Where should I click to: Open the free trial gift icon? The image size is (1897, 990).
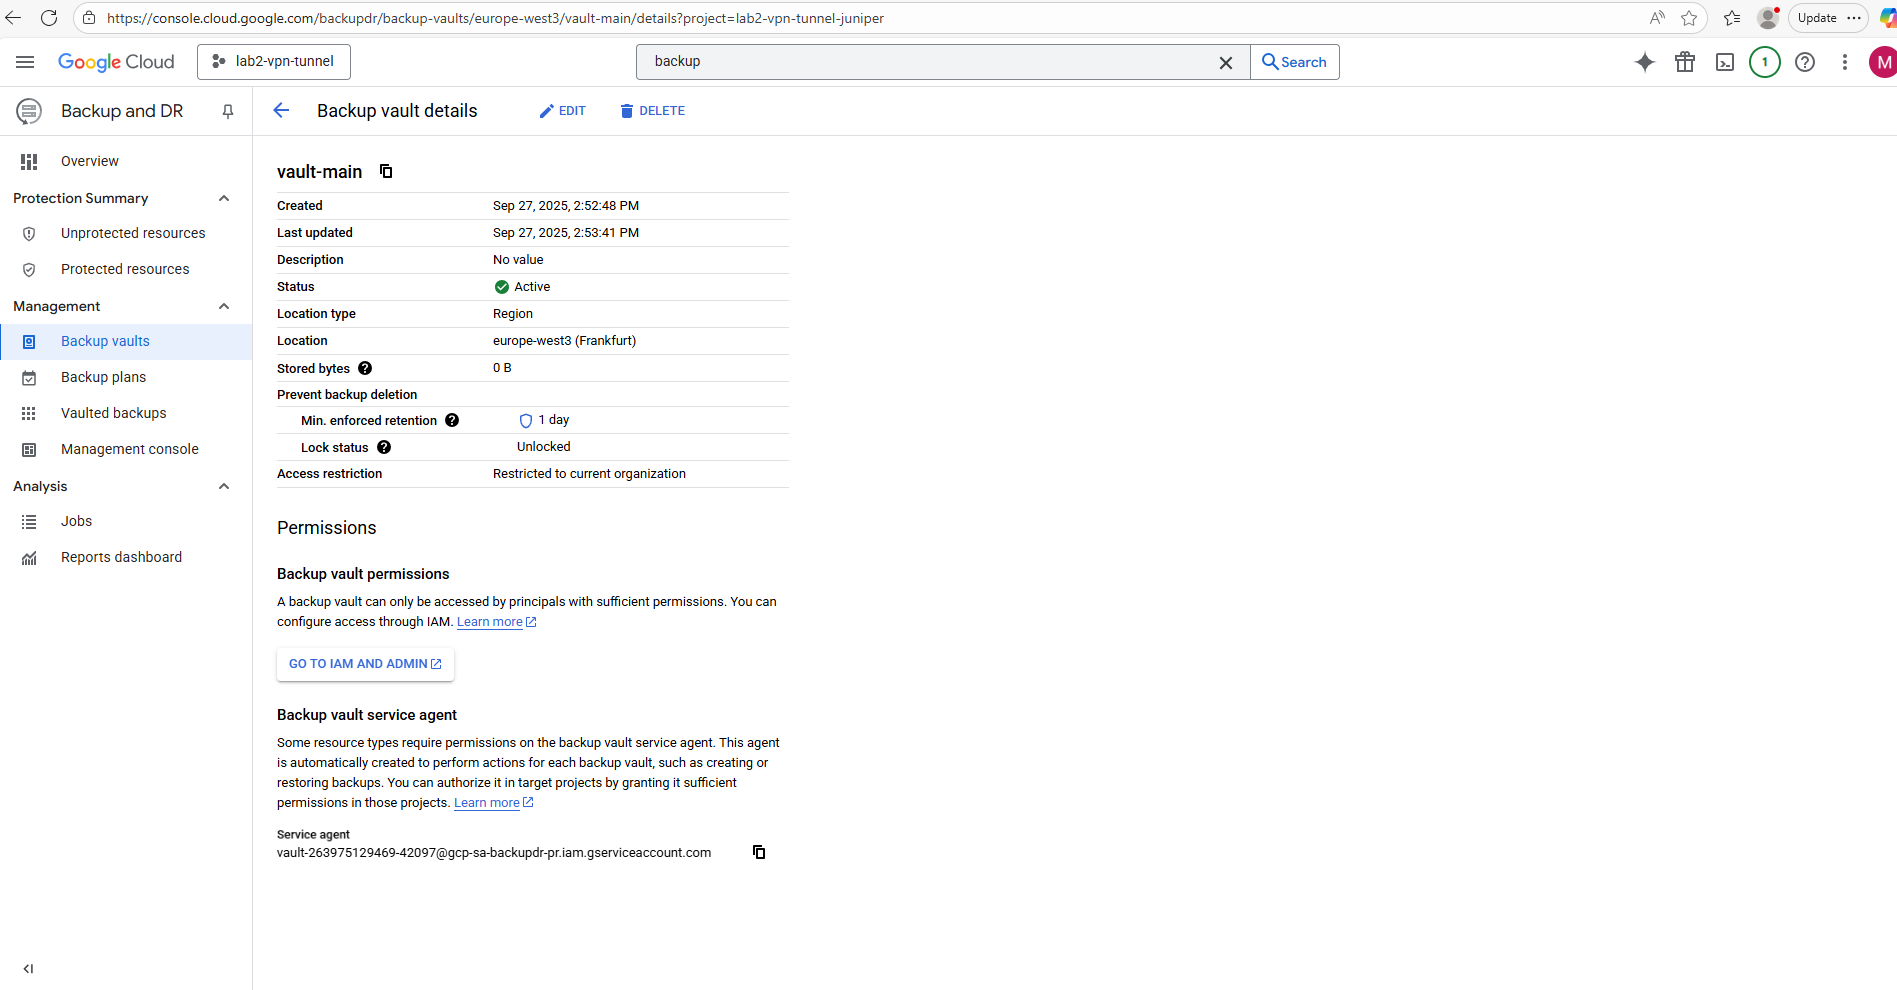coord(1685,62)
